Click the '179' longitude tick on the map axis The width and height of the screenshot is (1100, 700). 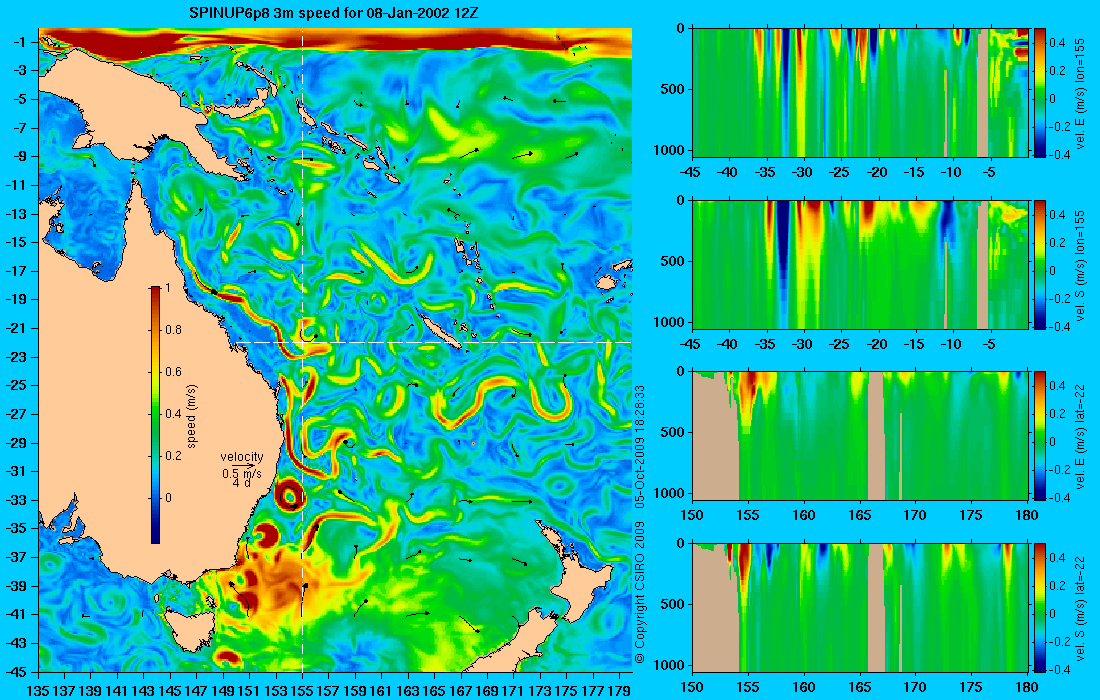[619, 691]
